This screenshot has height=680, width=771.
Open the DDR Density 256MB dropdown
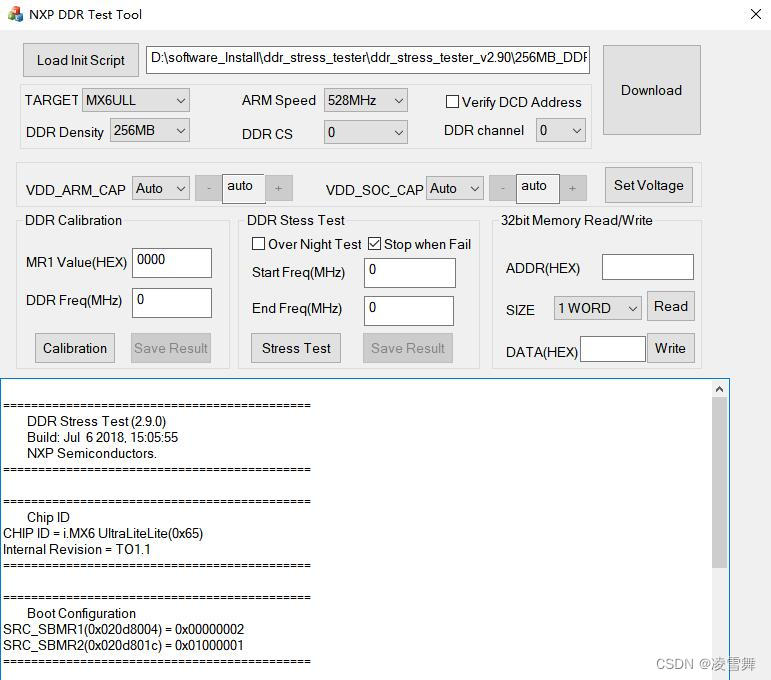point(149,130)
